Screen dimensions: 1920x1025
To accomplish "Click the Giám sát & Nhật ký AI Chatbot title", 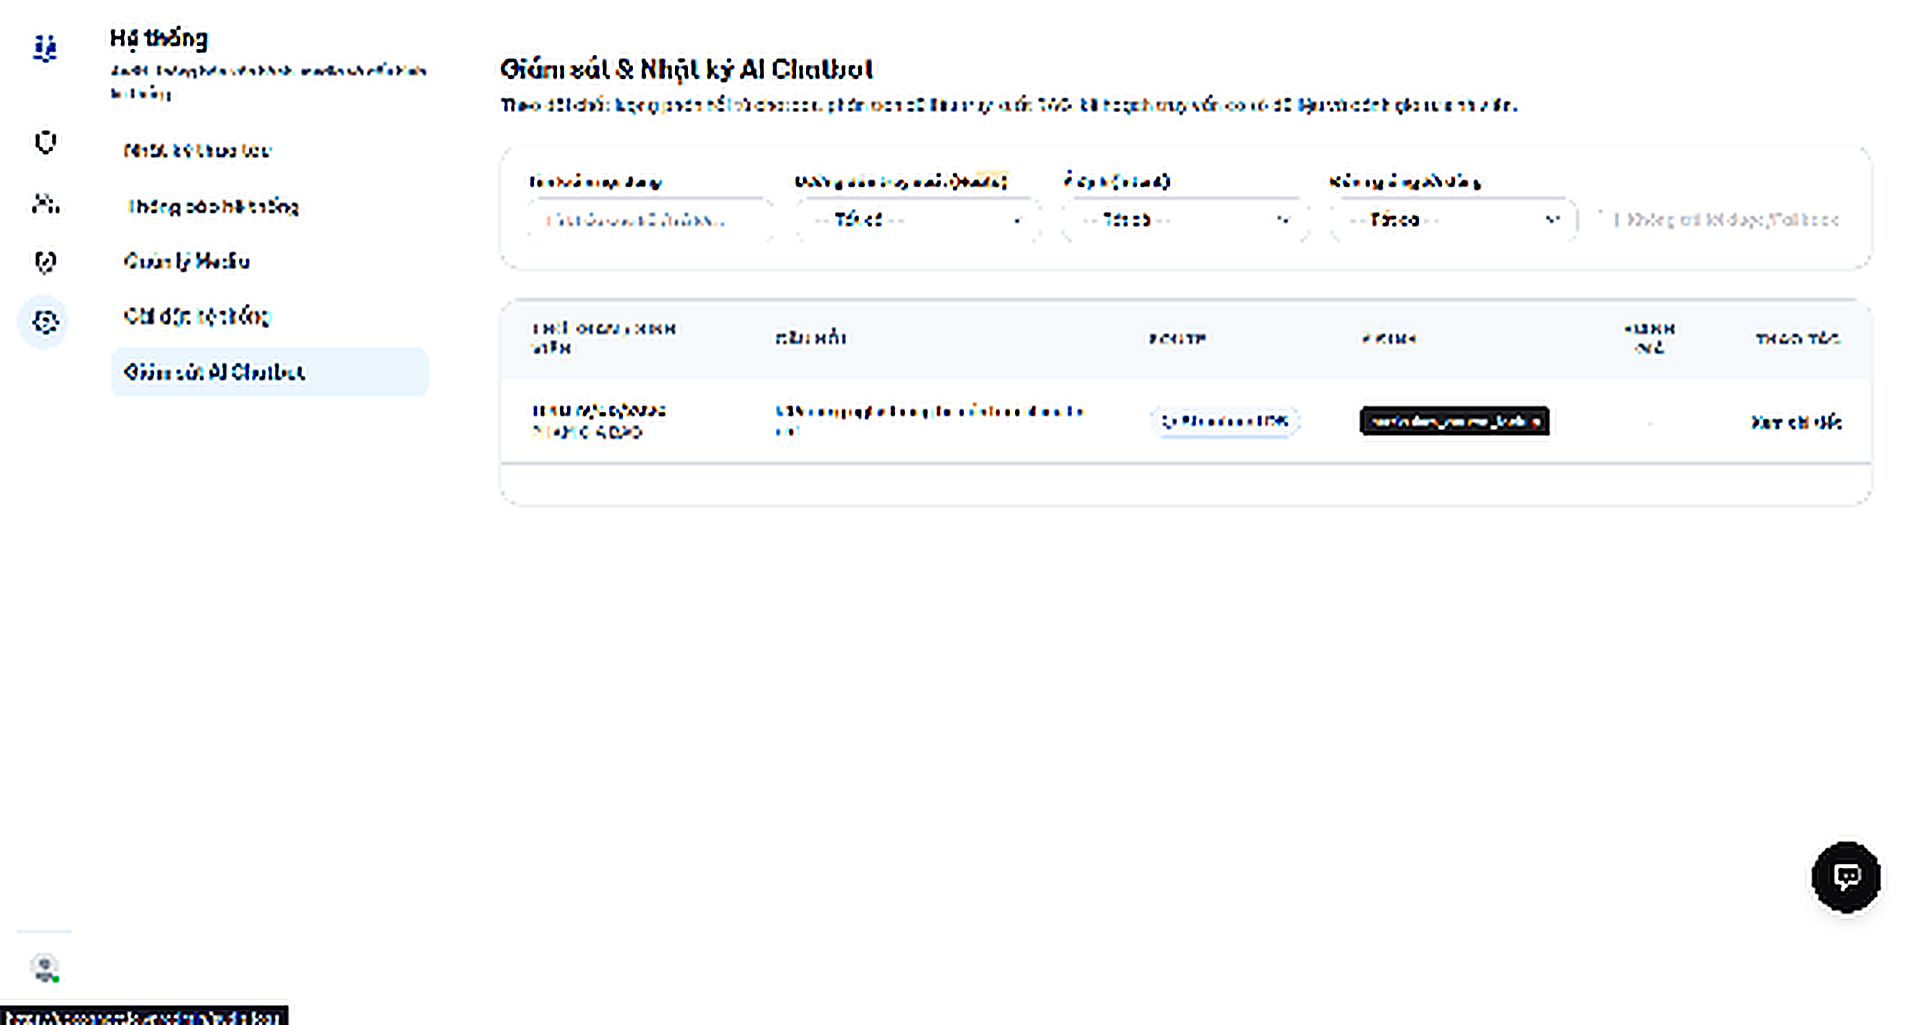I will tap(686, 69).
